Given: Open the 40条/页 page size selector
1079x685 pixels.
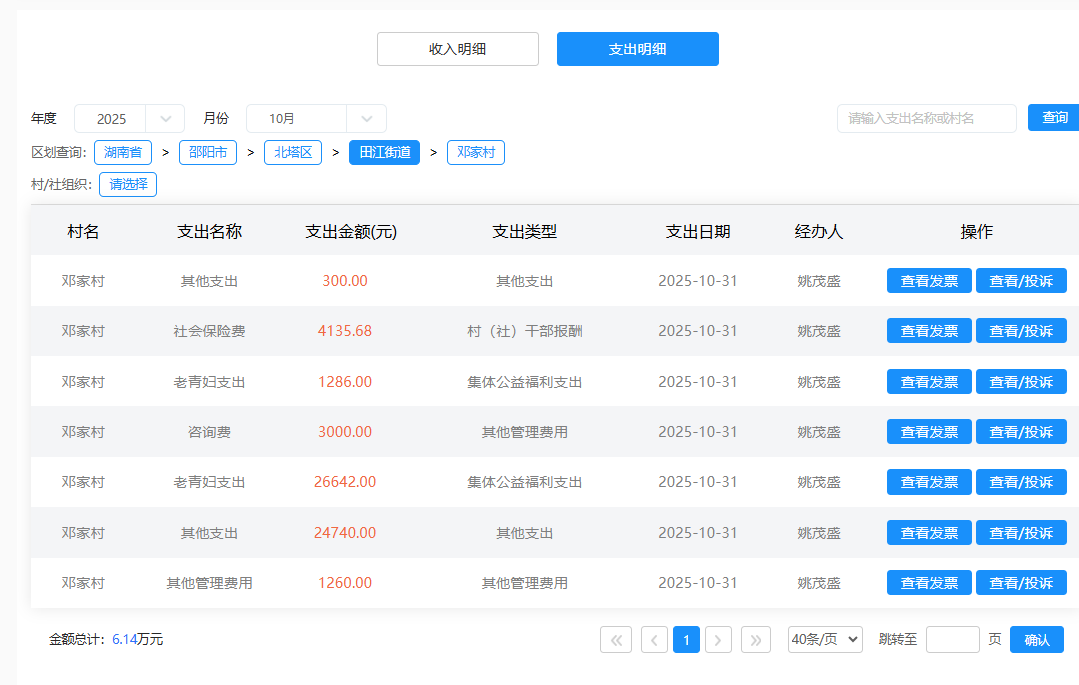Looking at the screenshot, I should click(x=825, y=639).
